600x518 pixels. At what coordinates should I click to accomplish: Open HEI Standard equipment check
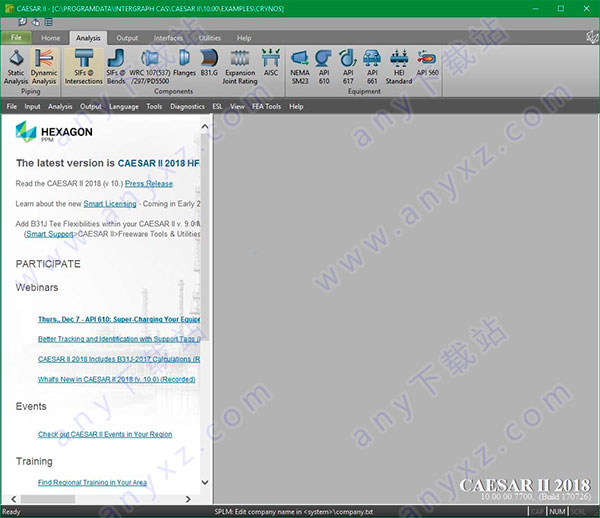point(399,67)
